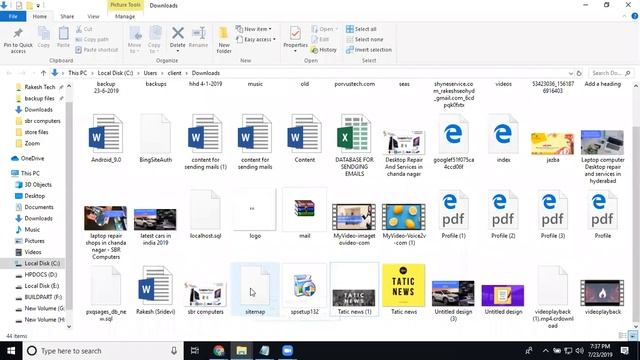The image size is (640, 360).
Task: Click the Windows Start button
Action: [x=11, y=351]
